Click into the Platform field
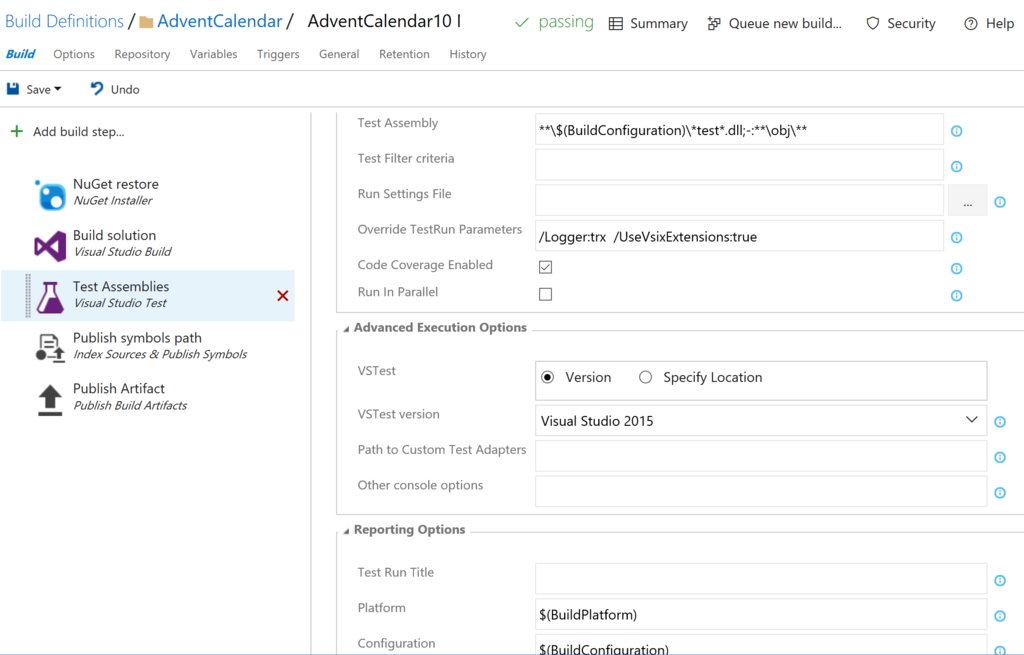This screenshot has height=655, width=1024. click(x=761, y=615)
